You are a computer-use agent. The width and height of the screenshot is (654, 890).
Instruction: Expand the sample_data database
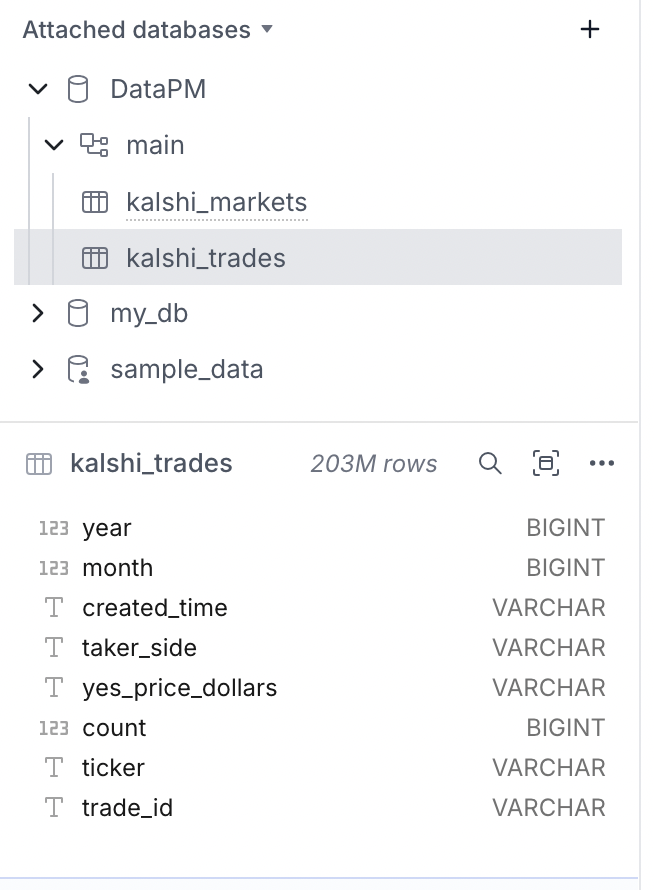tap(38, 369)
